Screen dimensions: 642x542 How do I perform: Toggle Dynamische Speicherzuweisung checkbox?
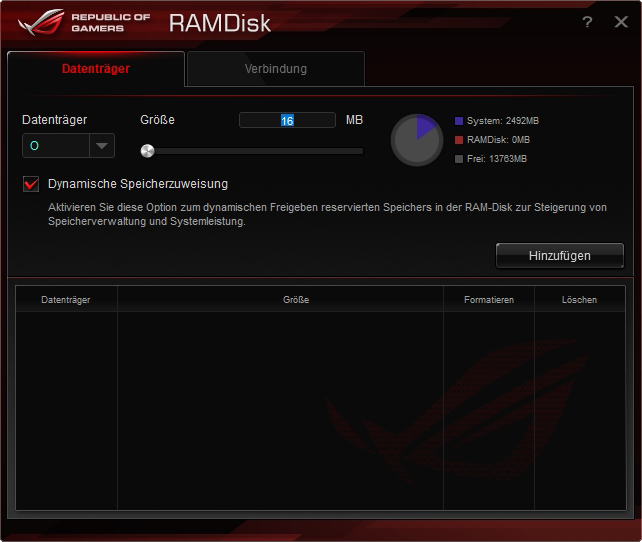point(31,184)
